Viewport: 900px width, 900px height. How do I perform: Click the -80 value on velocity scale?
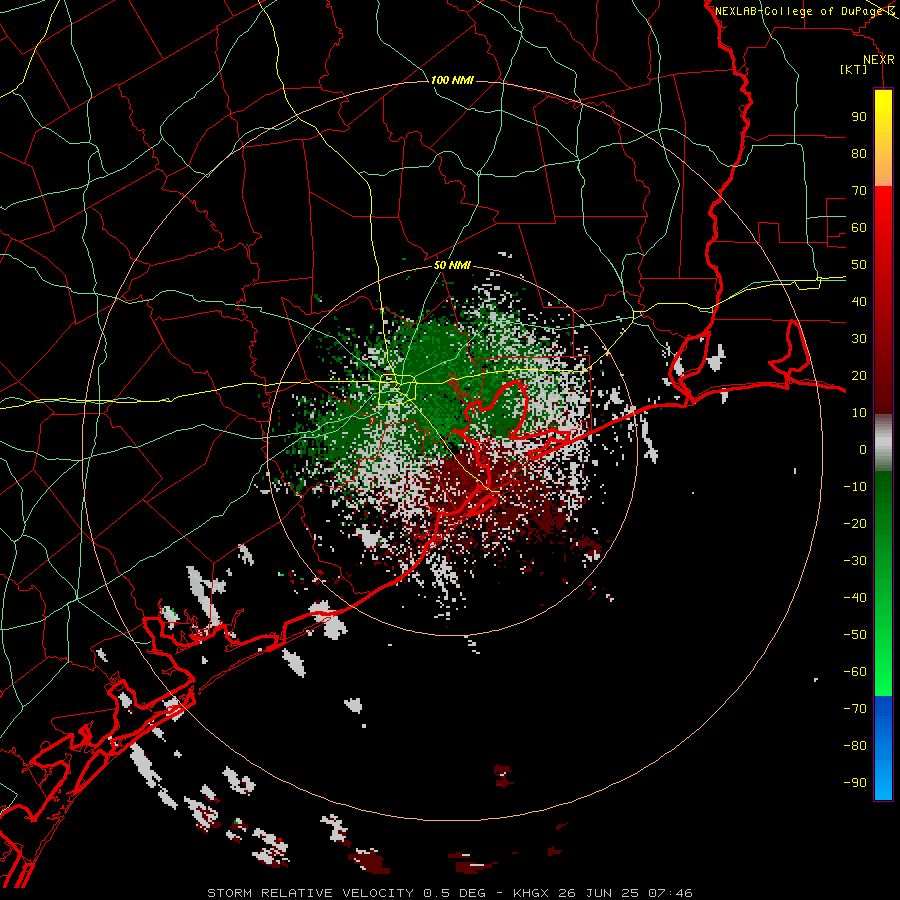855,746
